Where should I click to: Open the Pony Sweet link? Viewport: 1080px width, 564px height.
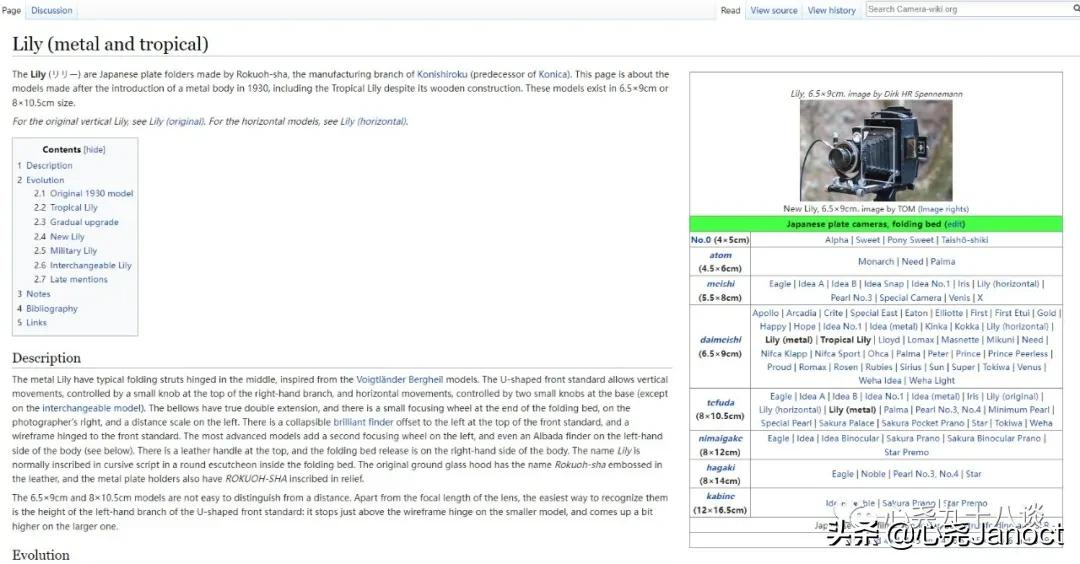[910, 240]
